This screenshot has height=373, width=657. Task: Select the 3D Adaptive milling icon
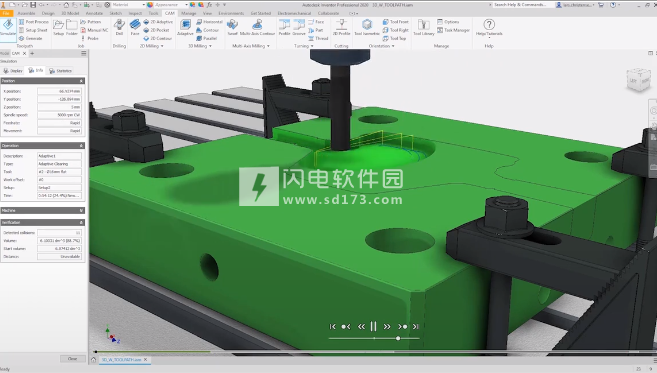point(185,28)
